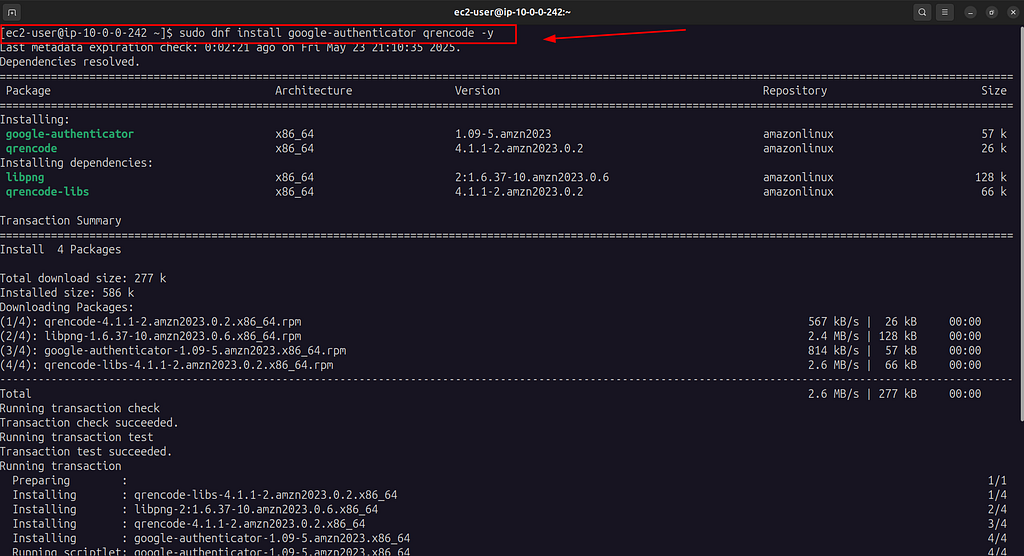Click 'Total download size: 277 k'
1024x556 pixels.
(83, 278)
